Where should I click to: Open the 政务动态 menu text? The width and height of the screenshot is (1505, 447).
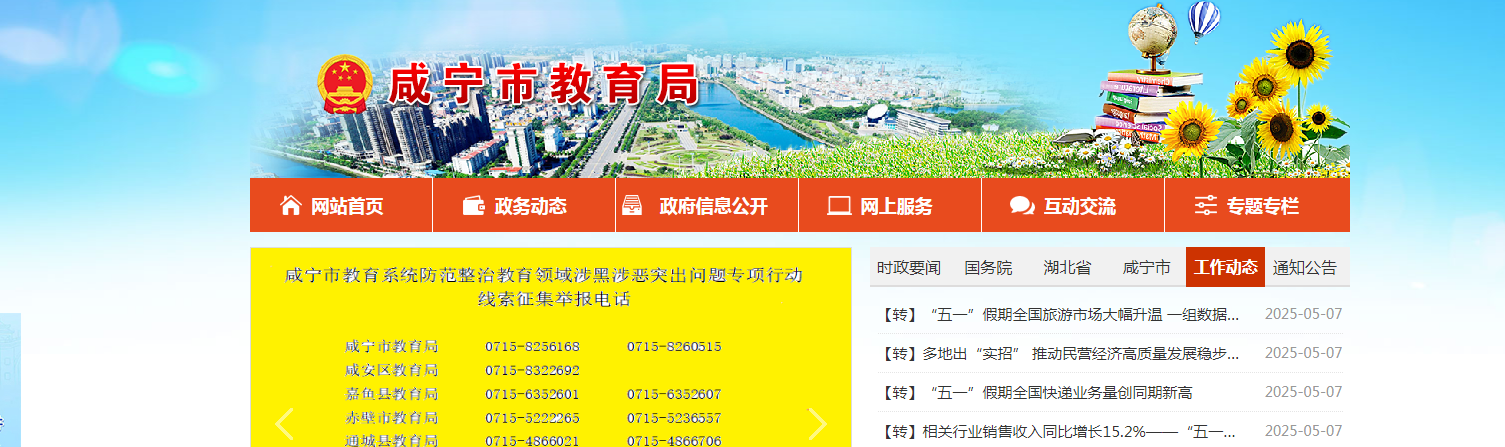[x=530, y=207]
